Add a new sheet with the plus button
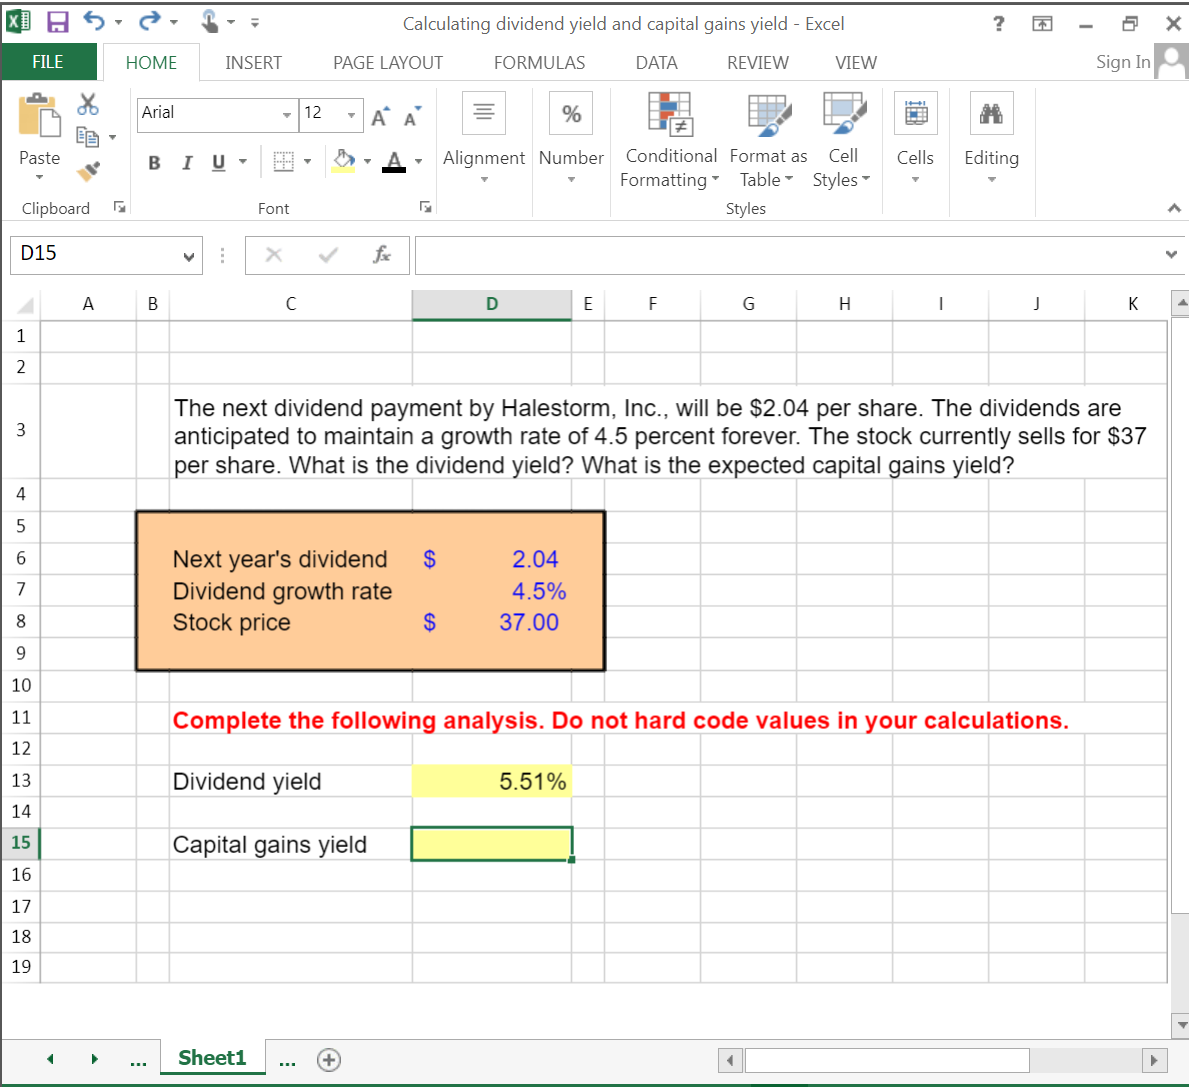The height and width of the screenshot is (1087, 1189). coord(329,1060)
